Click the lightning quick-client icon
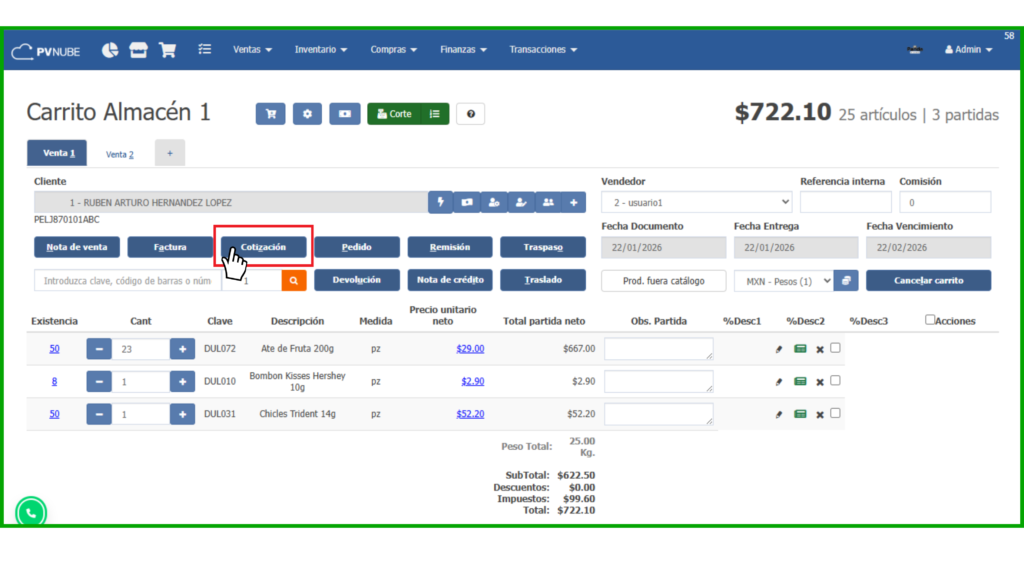This screenshot has height=576, width=1024. point(440,202)
